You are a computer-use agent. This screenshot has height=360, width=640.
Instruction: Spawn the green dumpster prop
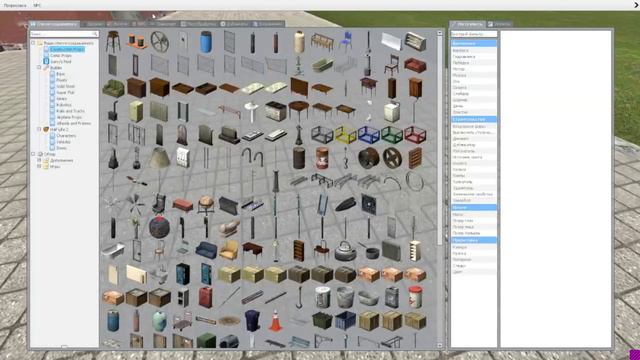322,320
